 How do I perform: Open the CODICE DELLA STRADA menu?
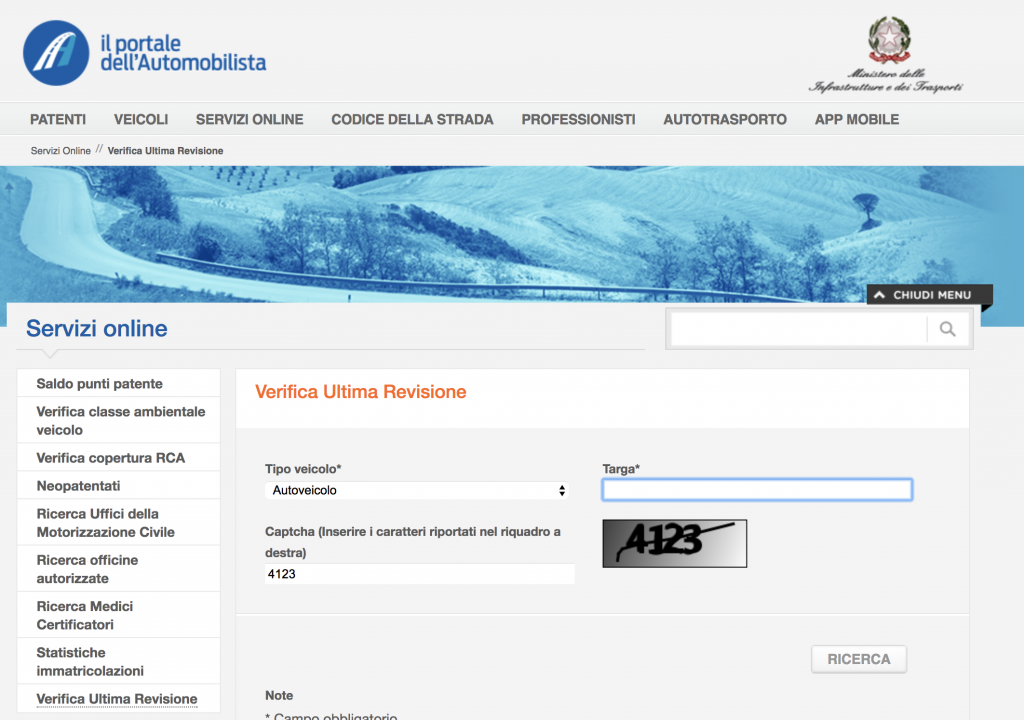[x=412, y=120]
